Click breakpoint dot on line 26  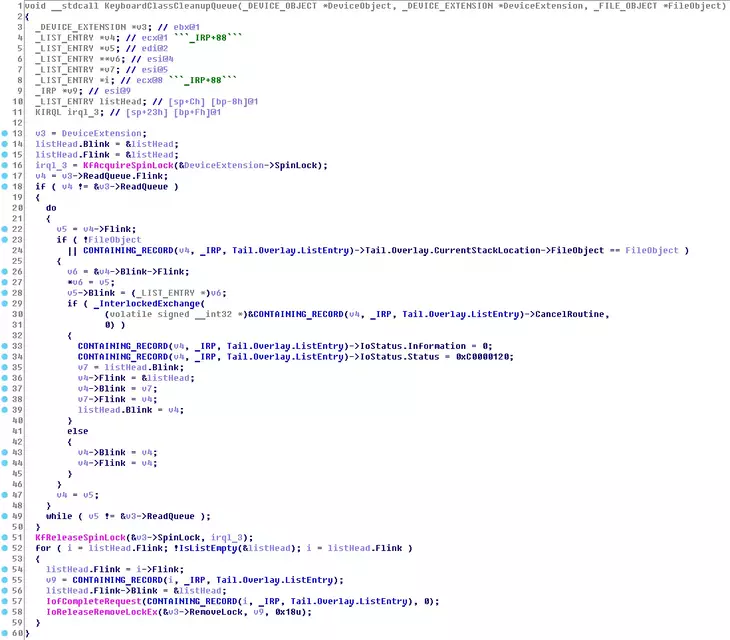[5, 271]
